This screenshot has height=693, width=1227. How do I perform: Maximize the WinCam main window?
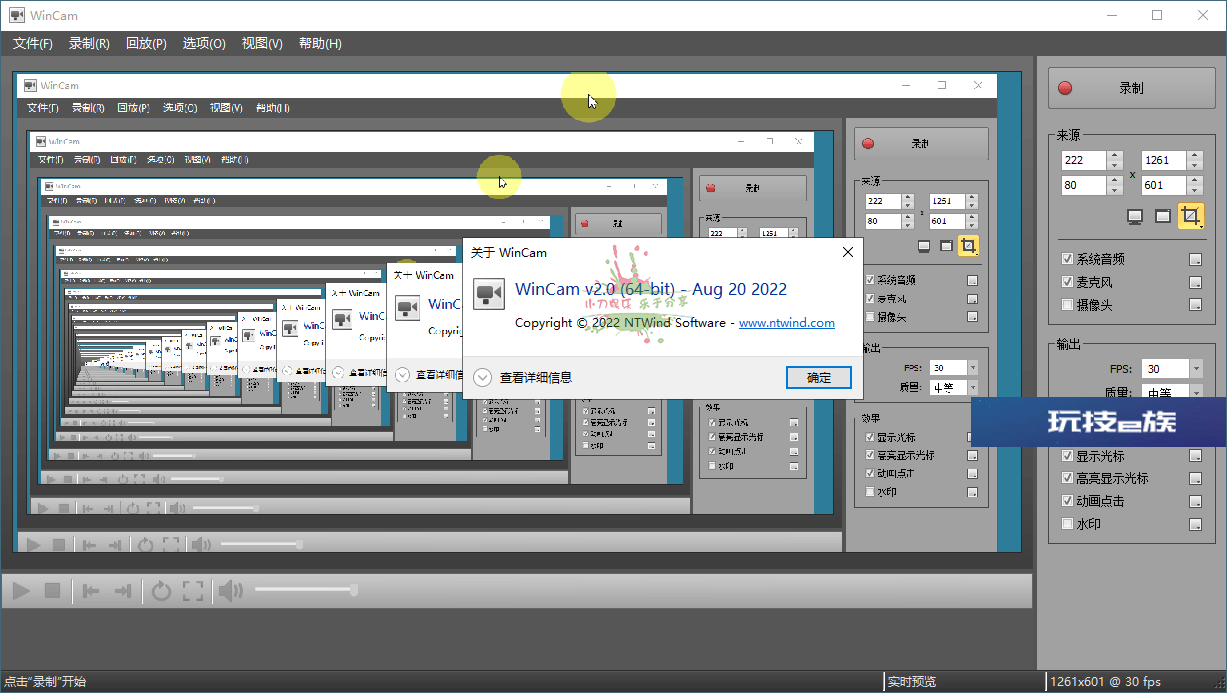coord(1157,15)
